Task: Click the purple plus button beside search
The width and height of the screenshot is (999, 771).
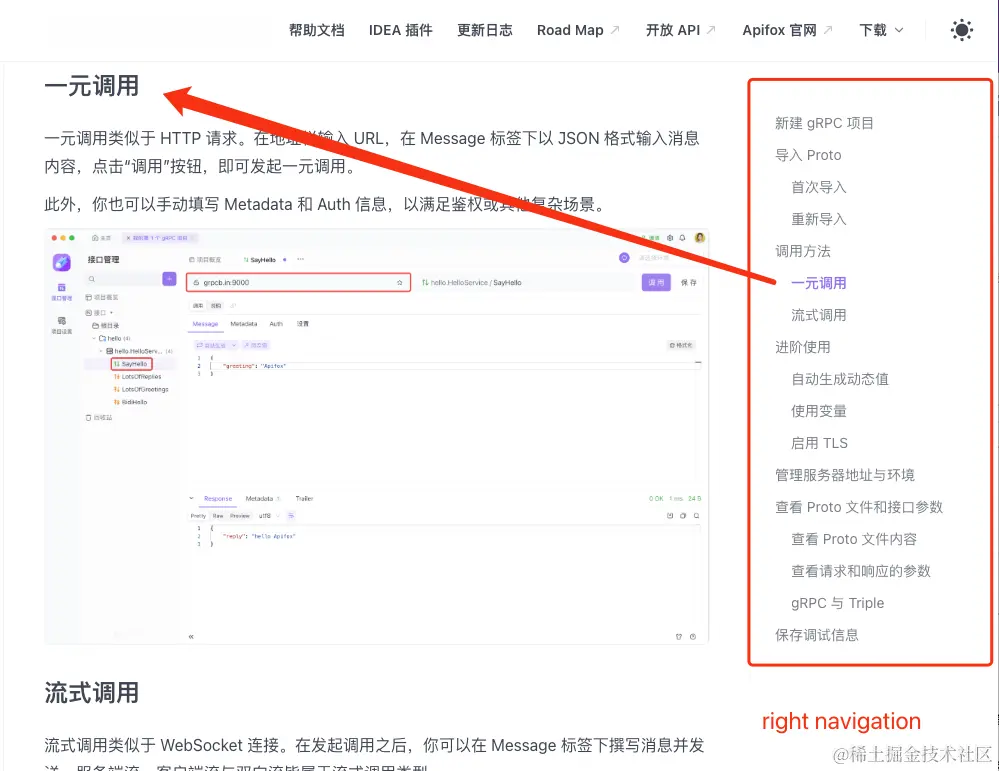Action: click(169, 278)
